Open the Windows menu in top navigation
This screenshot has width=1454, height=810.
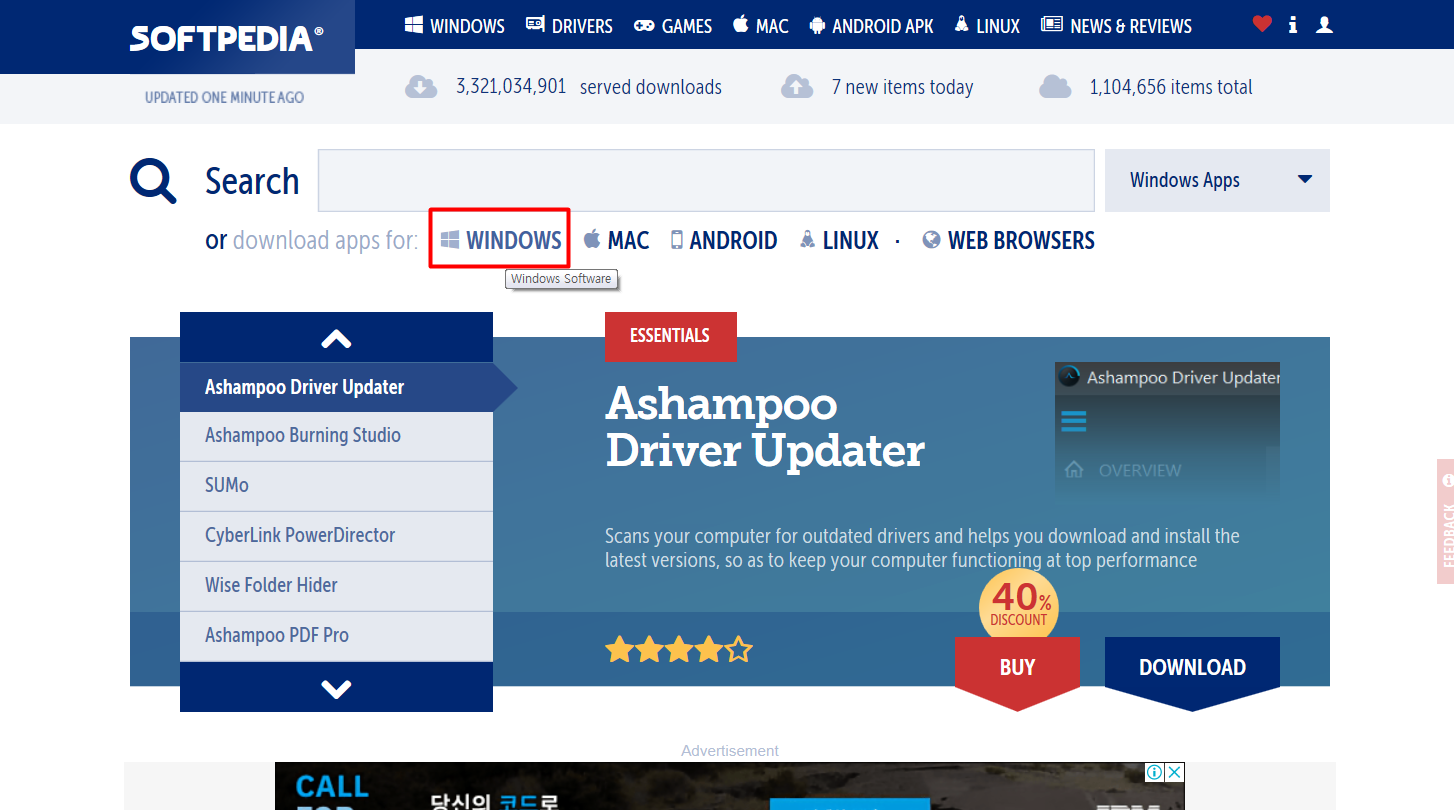pos(455,26)
